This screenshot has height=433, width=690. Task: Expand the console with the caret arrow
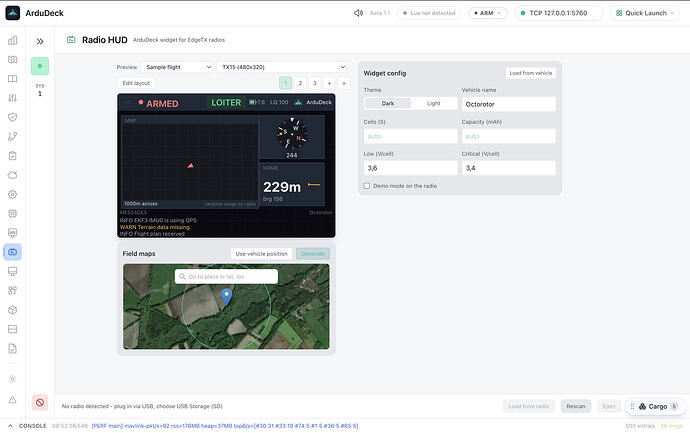(11, 426)
